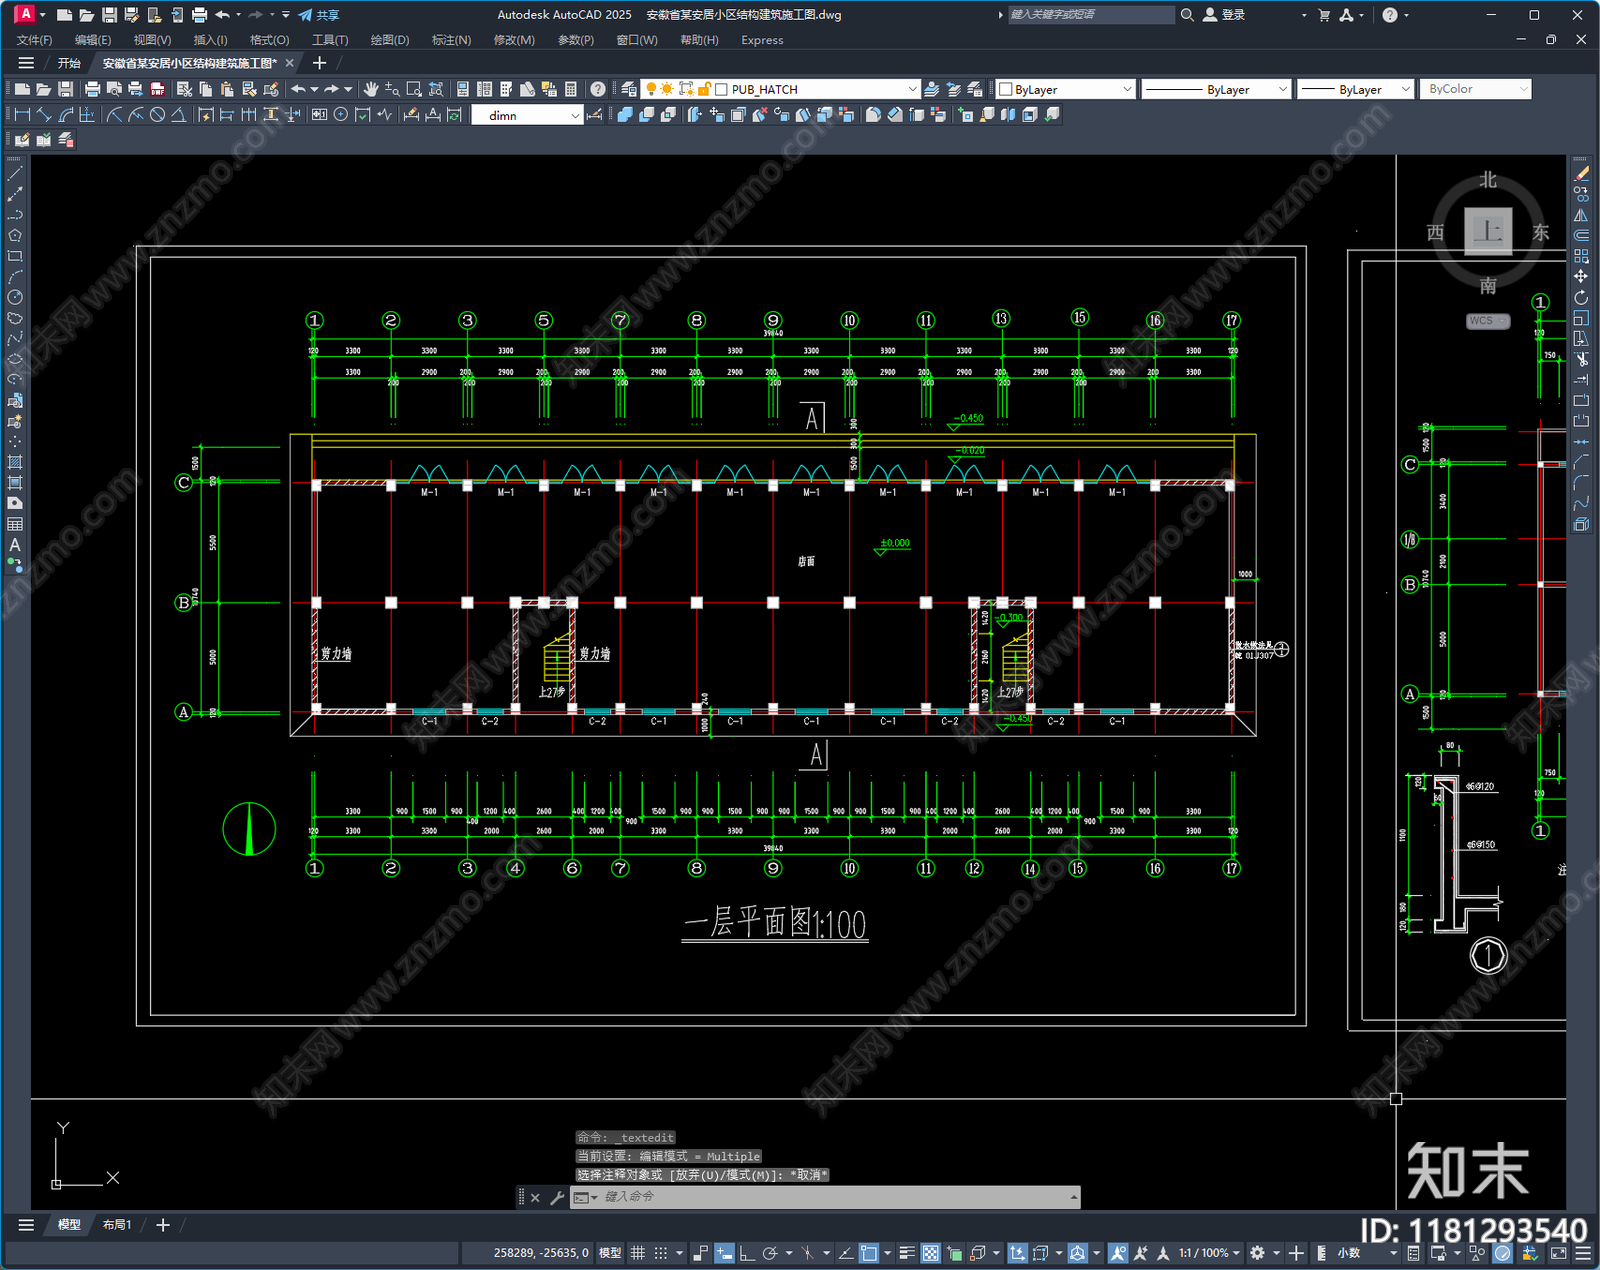Image resolution: width=1600 pixels, height=1270 pixels.
Task: Click the ViewCube 上 top face
Action: tap(1488, 231)
